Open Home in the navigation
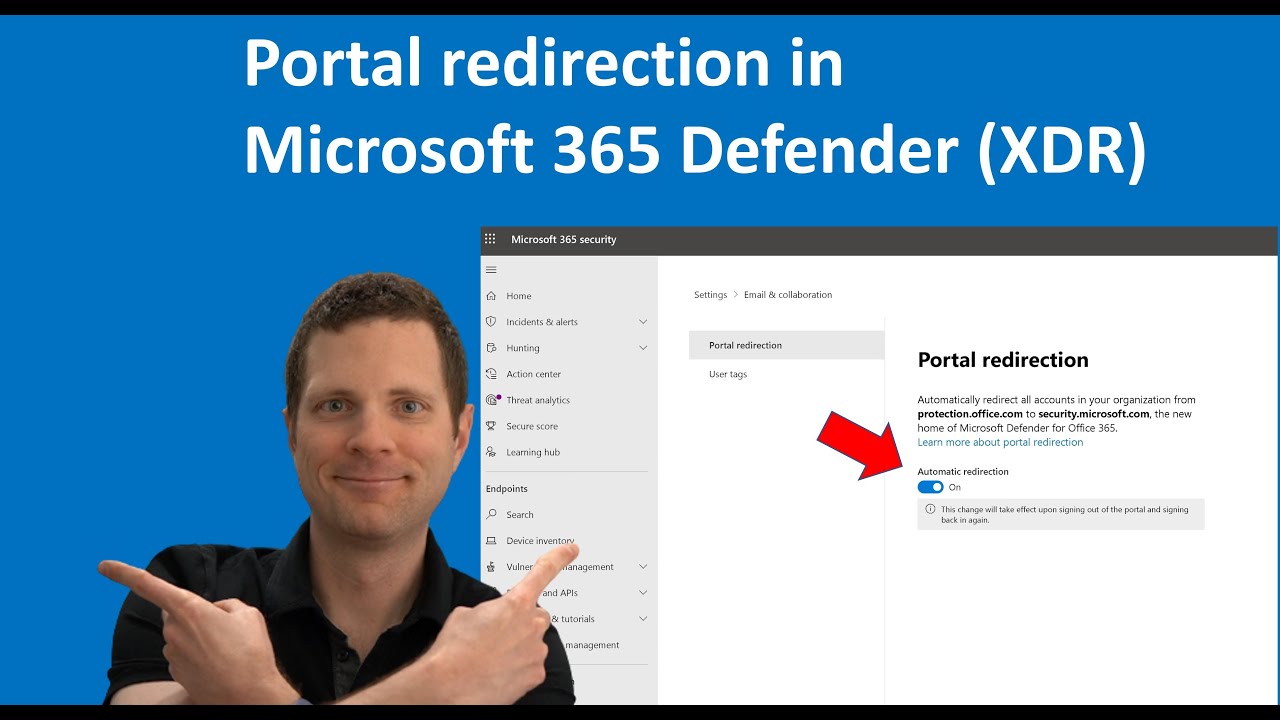The height and width of the screenshot is (720, 1280). 519,296
